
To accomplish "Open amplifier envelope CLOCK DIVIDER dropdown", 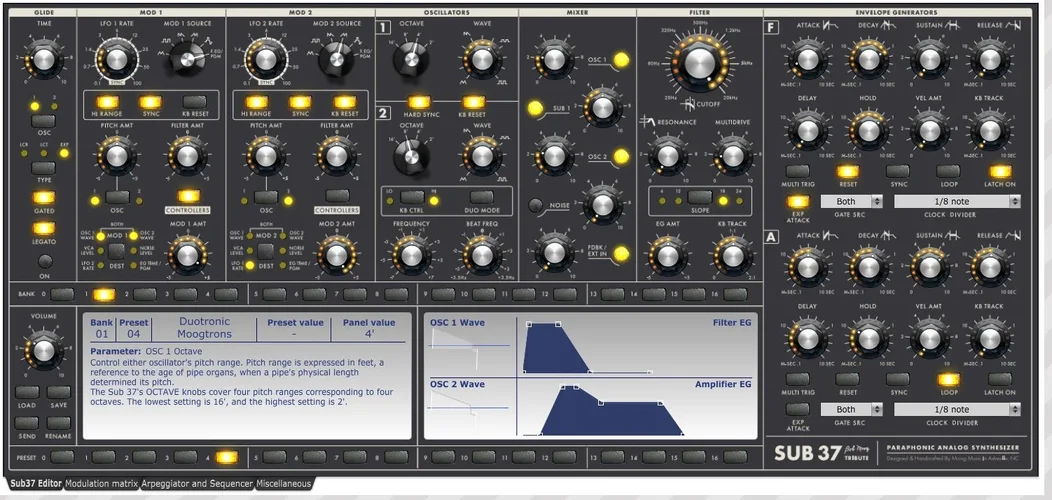I will [x=957, y=409].
